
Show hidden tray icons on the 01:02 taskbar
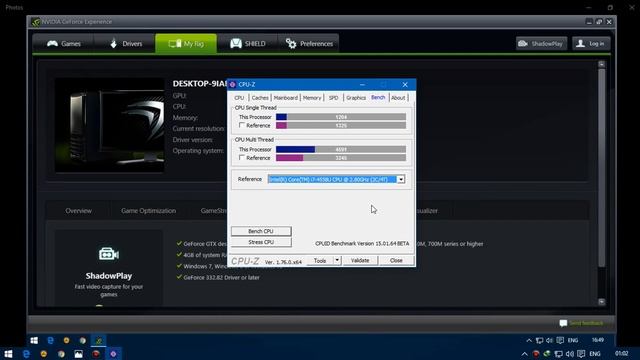click(524, 353)
